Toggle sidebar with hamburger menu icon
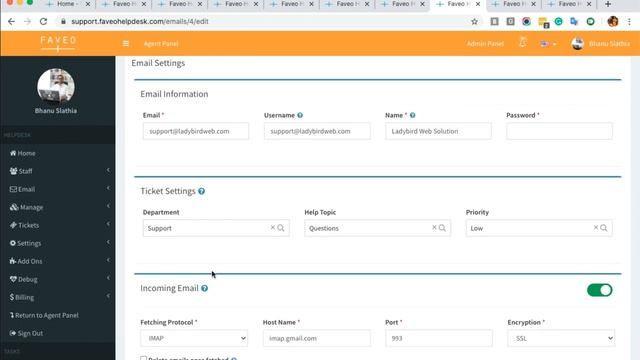 tap(126, 43)
